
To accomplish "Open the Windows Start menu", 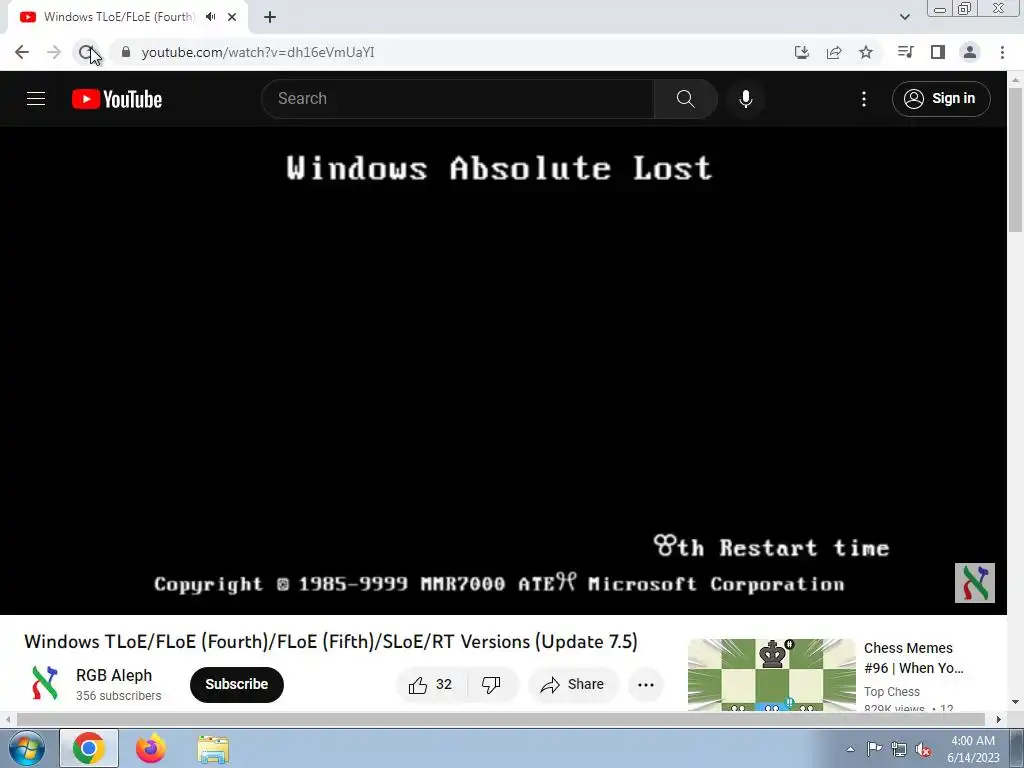I will click(25, 748).
